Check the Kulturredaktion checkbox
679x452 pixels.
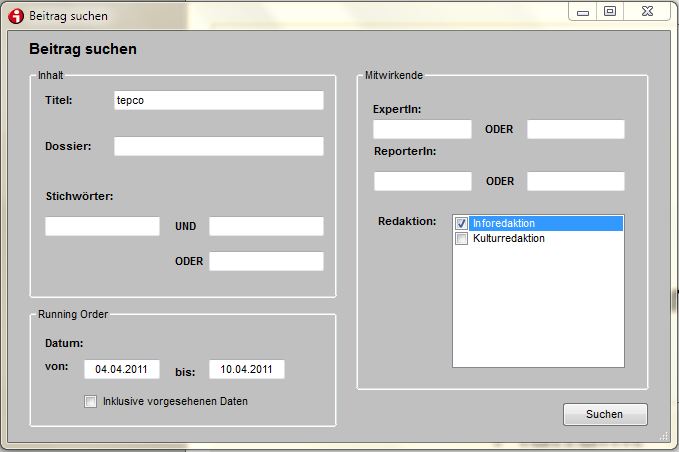point(461,239)
